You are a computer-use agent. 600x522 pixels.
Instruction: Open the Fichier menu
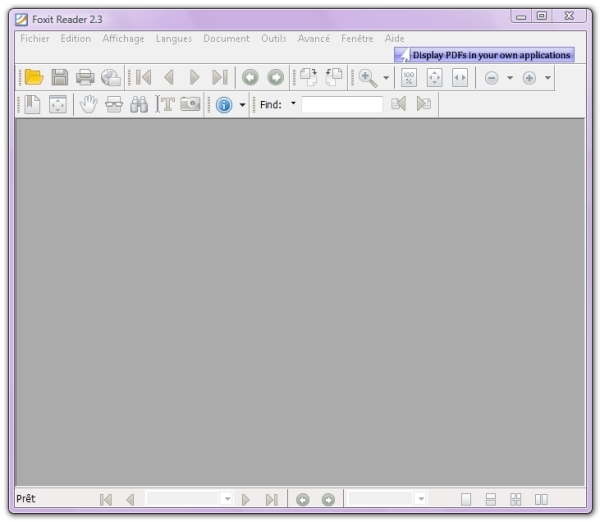click(35, 39)
